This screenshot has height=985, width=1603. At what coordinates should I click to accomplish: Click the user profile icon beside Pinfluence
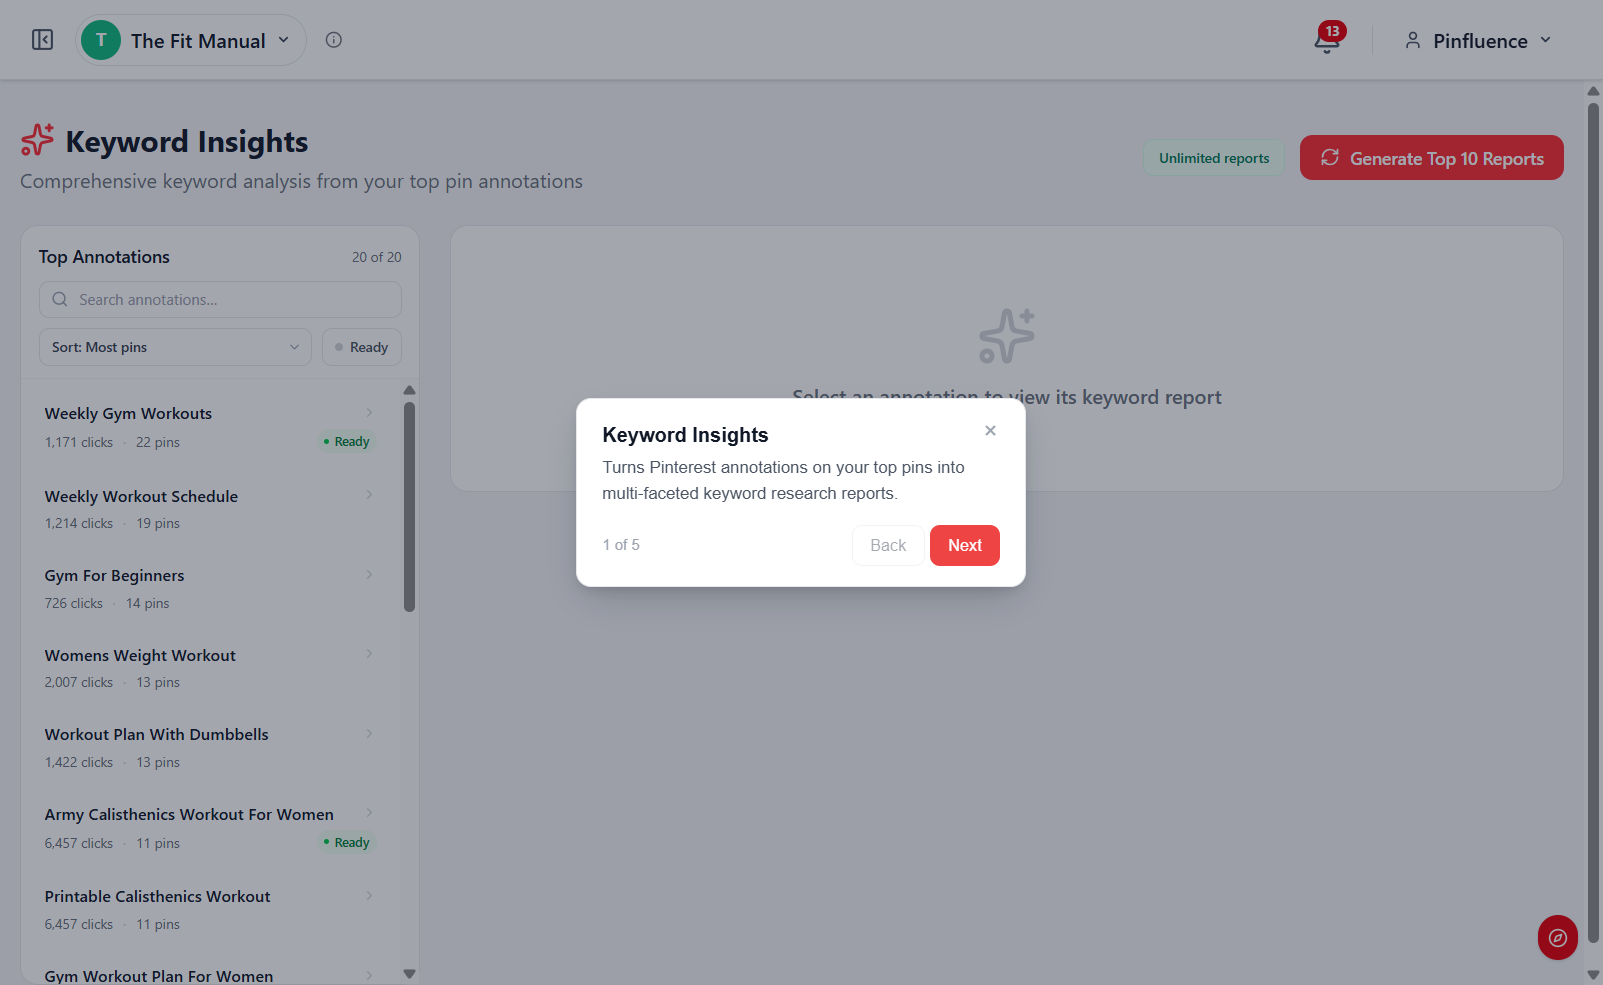point(1412,40)
